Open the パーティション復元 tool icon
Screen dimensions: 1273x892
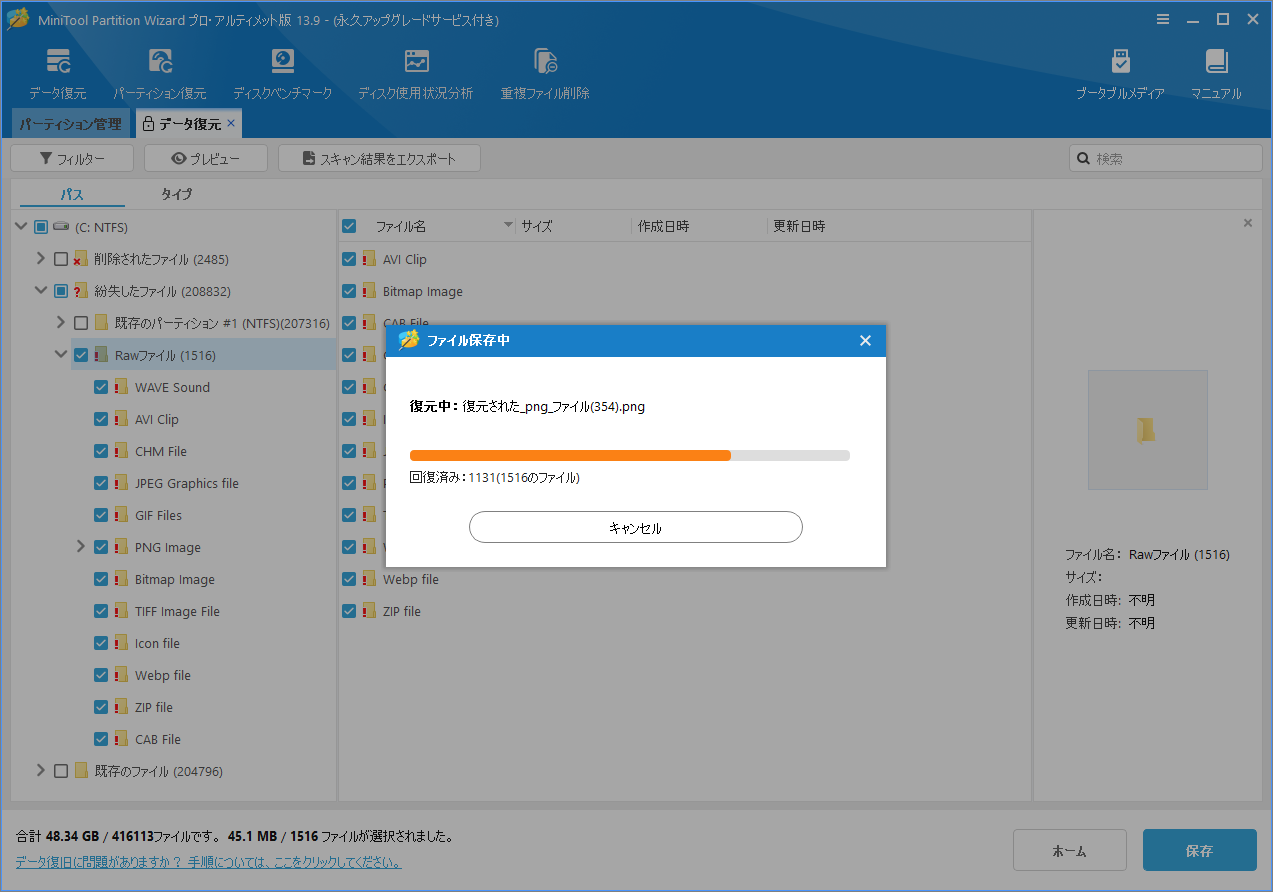pos(160,62)
